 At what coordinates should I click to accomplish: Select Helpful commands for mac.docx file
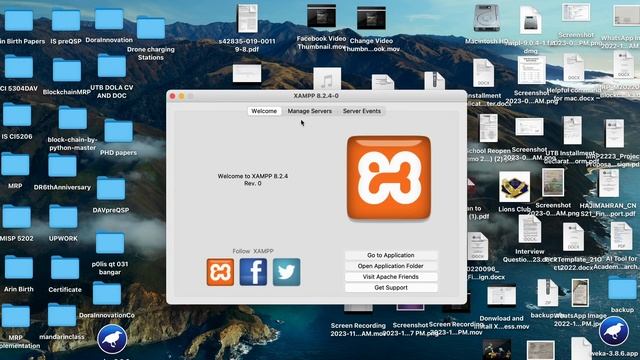(574, 68)
